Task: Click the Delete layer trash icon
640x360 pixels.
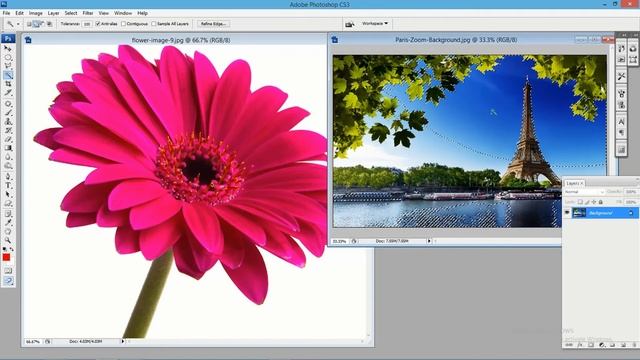Action: (x=634, y=345)
